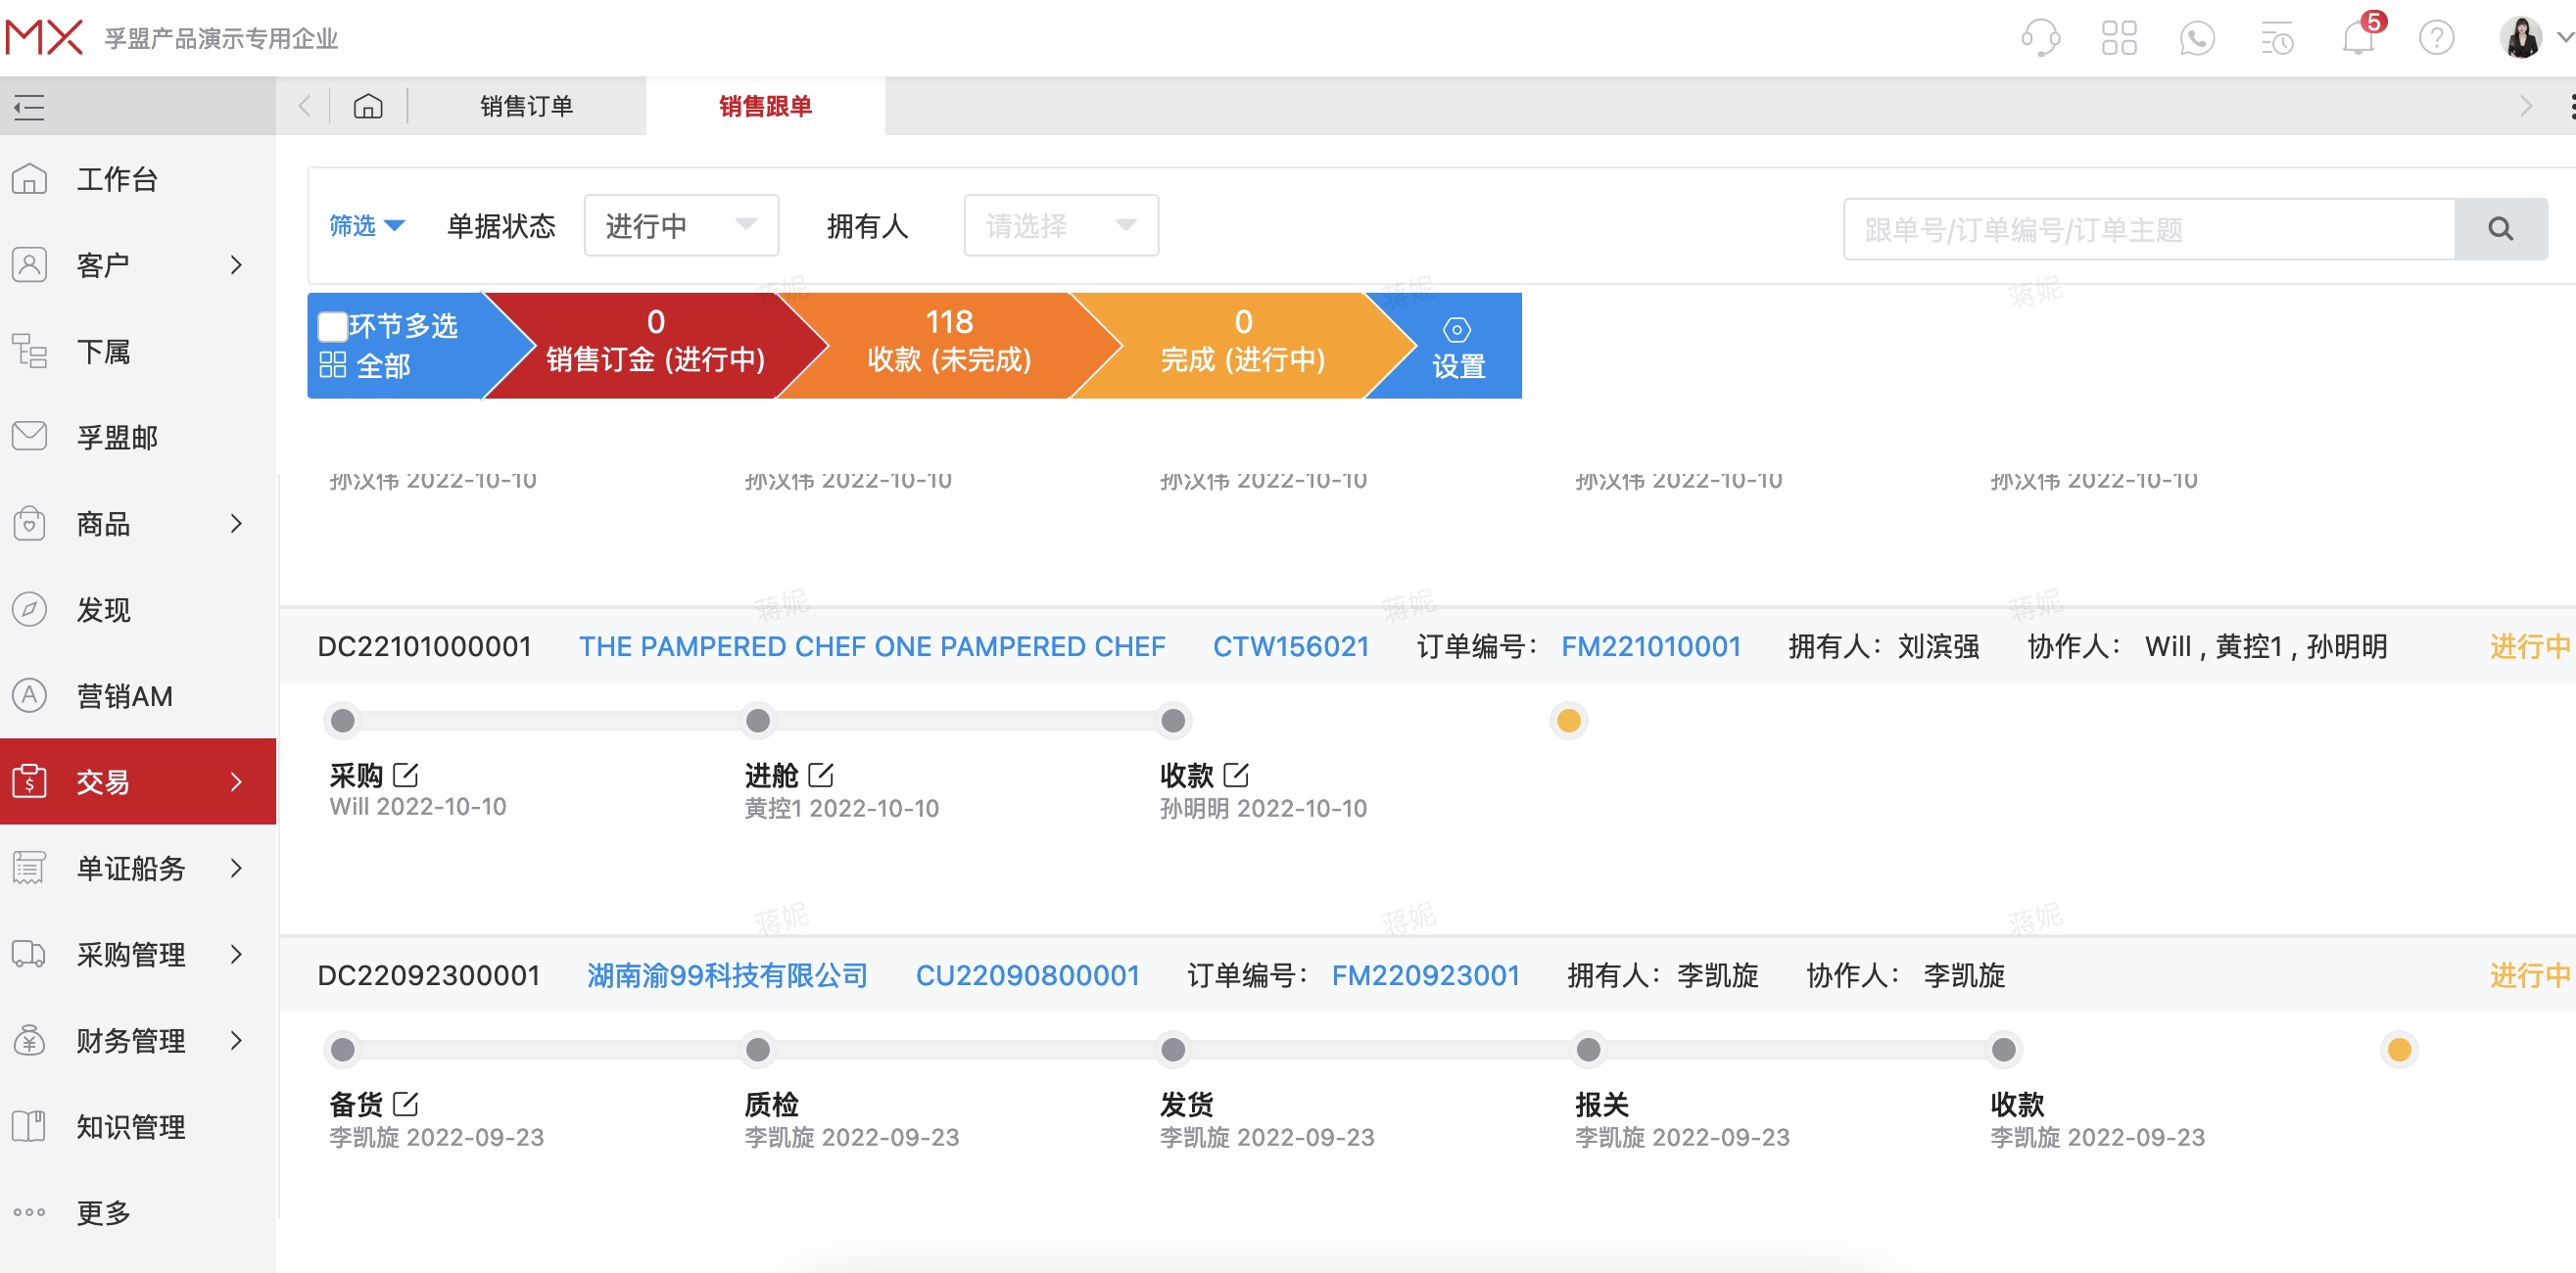
Task: Switch to the 销售订单 tab
Action: (526, 105)
